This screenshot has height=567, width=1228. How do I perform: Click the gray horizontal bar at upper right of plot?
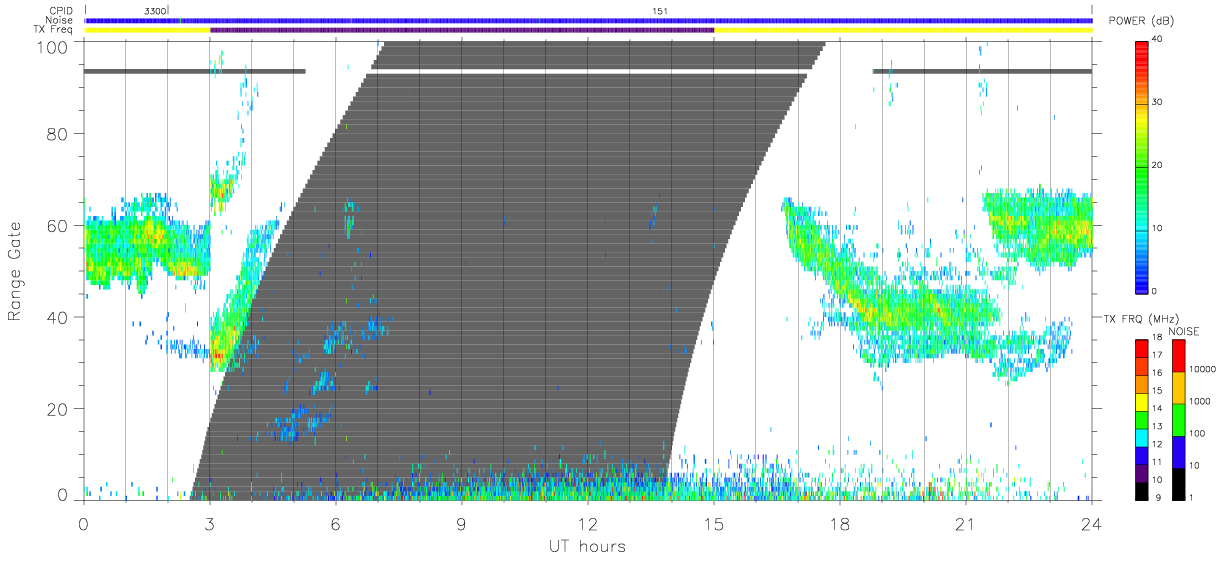982,71
